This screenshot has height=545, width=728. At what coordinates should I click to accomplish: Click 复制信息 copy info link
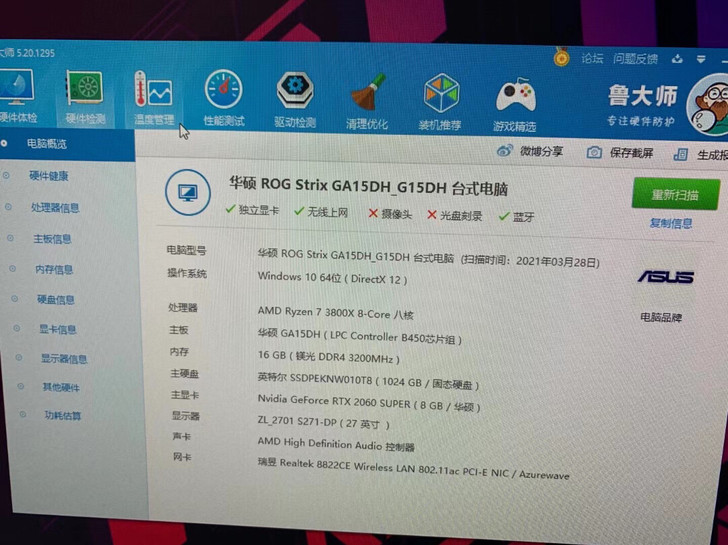pos(671,223)
